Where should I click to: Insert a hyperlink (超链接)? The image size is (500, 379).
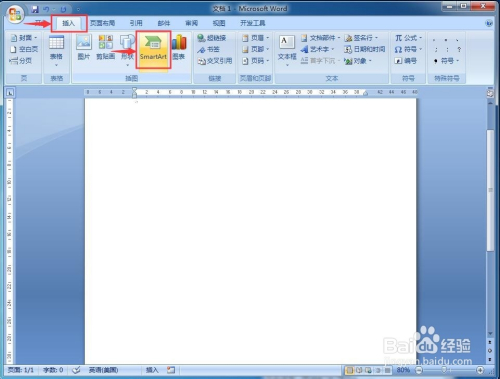click(212, 38)
